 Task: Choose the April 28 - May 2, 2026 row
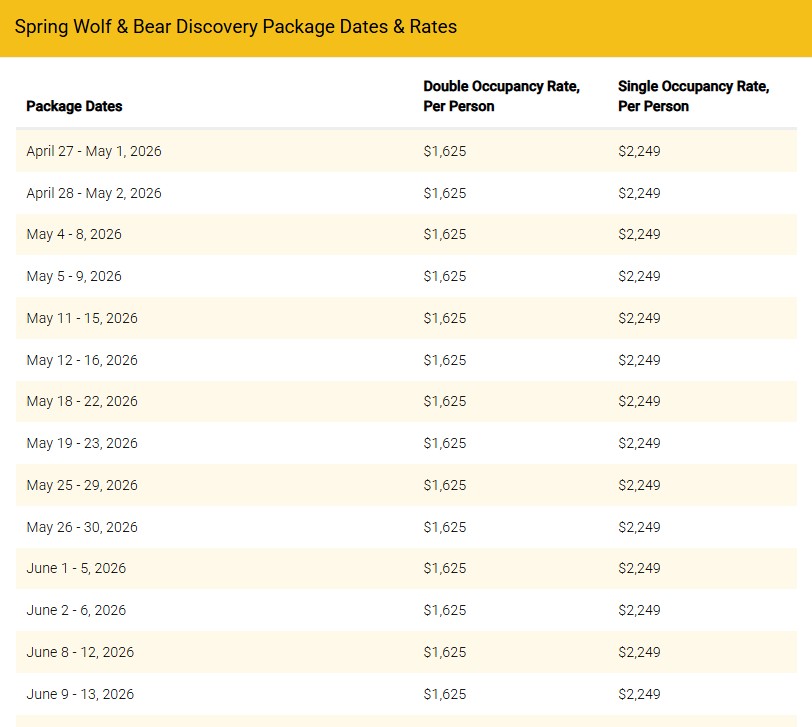coord(94,193)
